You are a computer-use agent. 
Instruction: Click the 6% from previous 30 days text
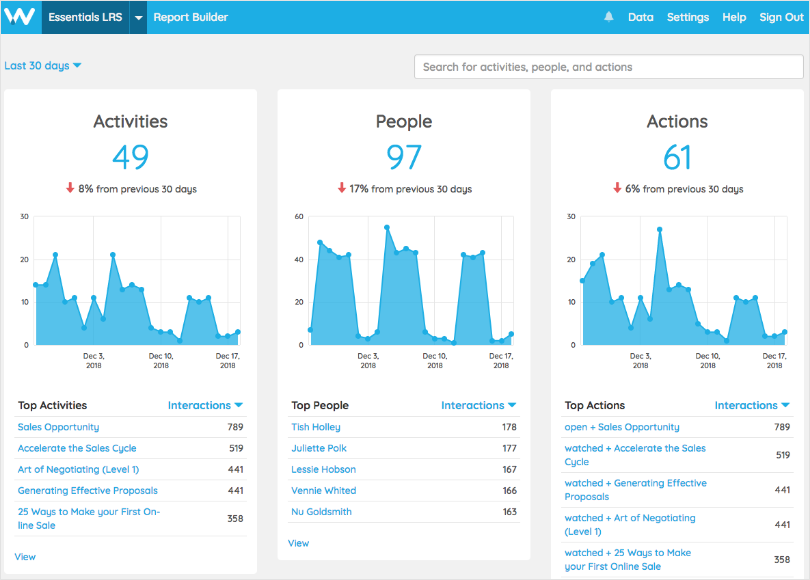pyautogui.click(x=684, y=189)
